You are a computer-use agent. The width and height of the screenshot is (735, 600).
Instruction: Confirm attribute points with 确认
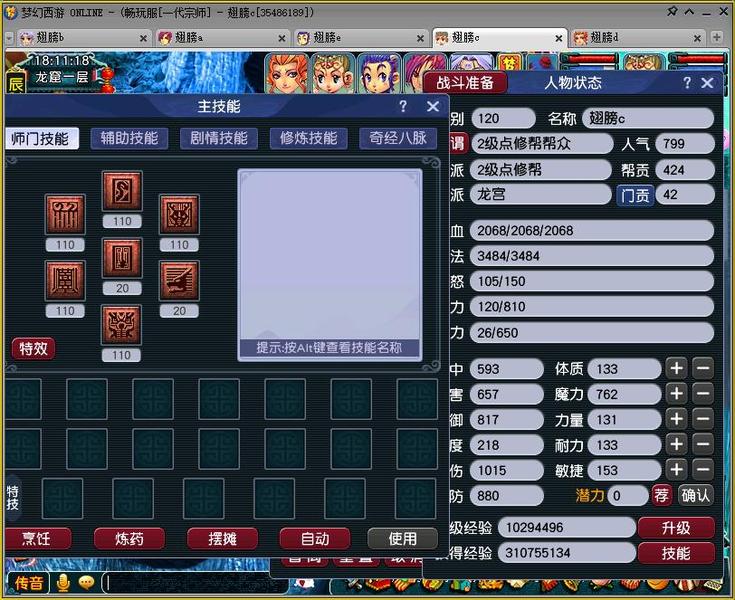[696, 495]
